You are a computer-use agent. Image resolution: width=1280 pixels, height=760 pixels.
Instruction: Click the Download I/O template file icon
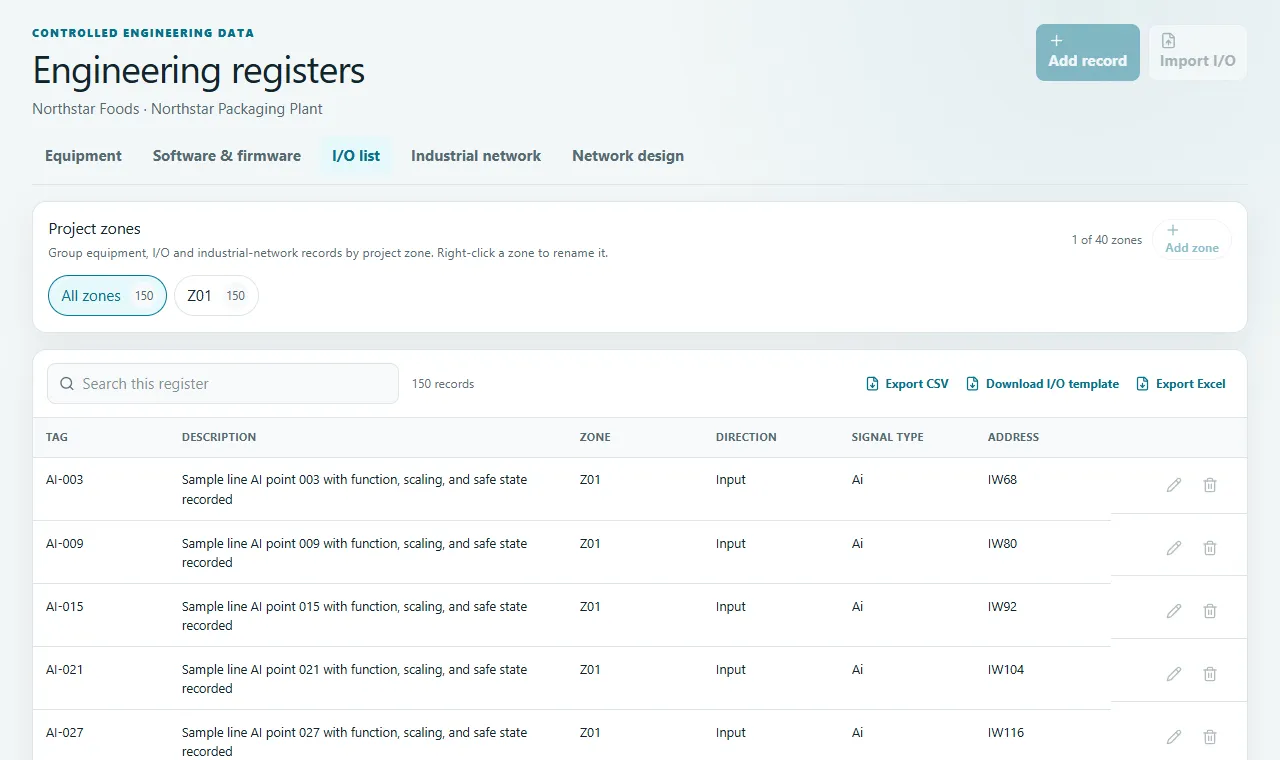[x=973, y=384]
